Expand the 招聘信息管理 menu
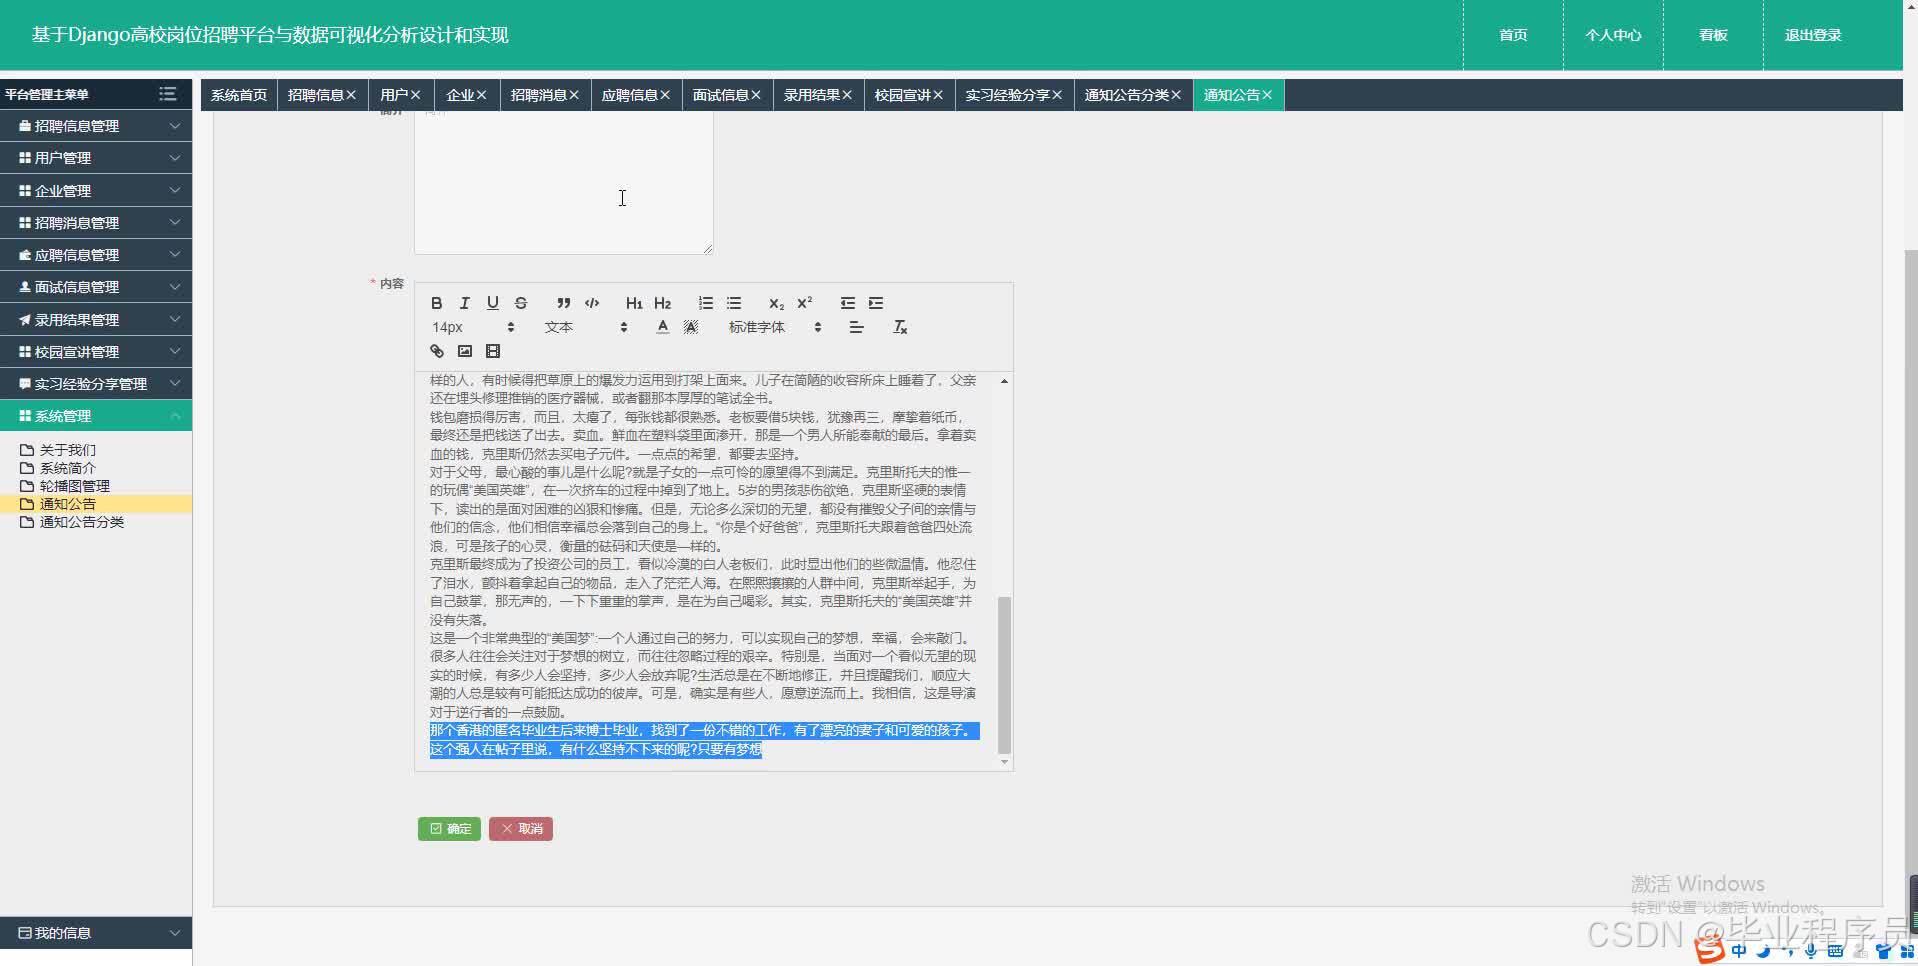The height and width of the screenshot is (966, 1918). [96, 126]
